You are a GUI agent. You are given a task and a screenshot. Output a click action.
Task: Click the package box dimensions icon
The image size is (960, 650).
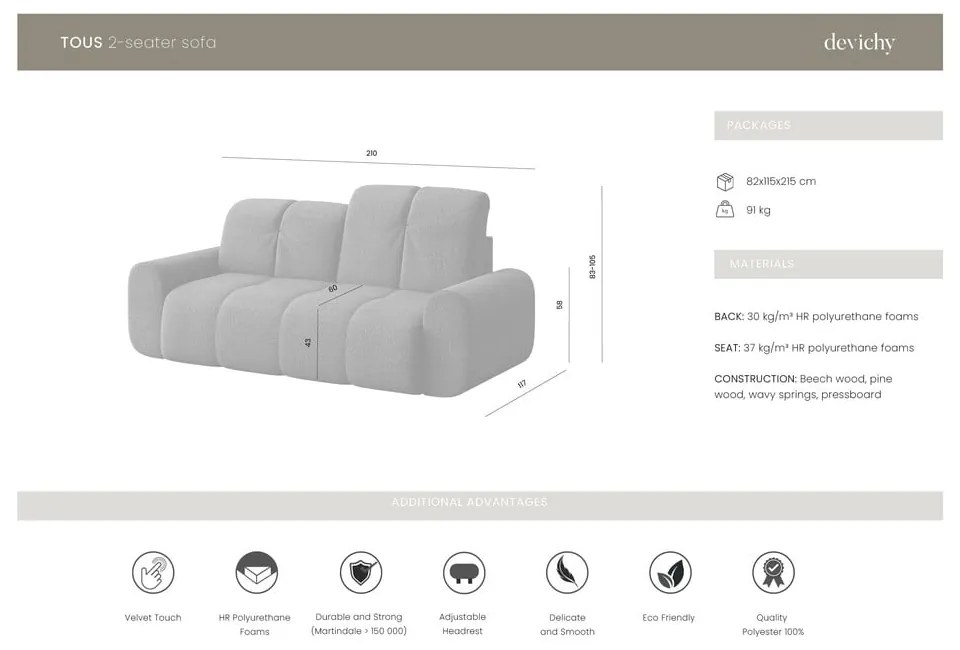point(725,182)
